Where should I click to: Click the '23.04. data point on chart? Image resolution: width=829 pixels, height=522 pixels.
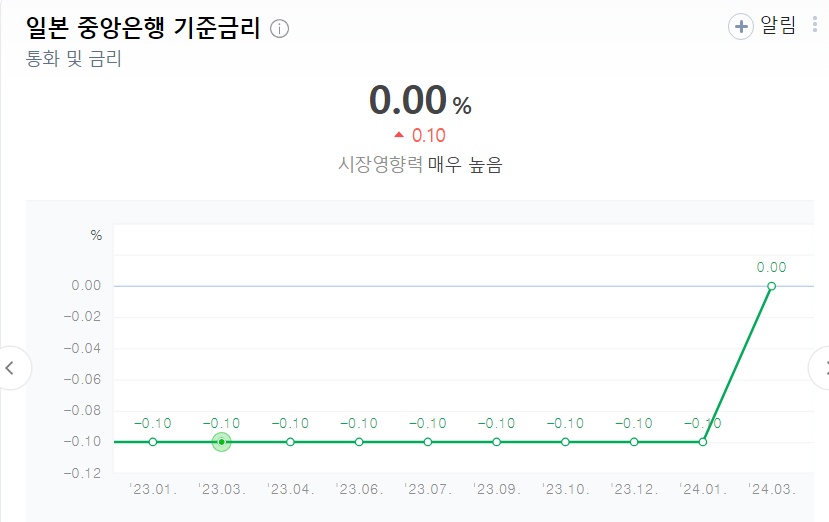[x=290, y=441]
